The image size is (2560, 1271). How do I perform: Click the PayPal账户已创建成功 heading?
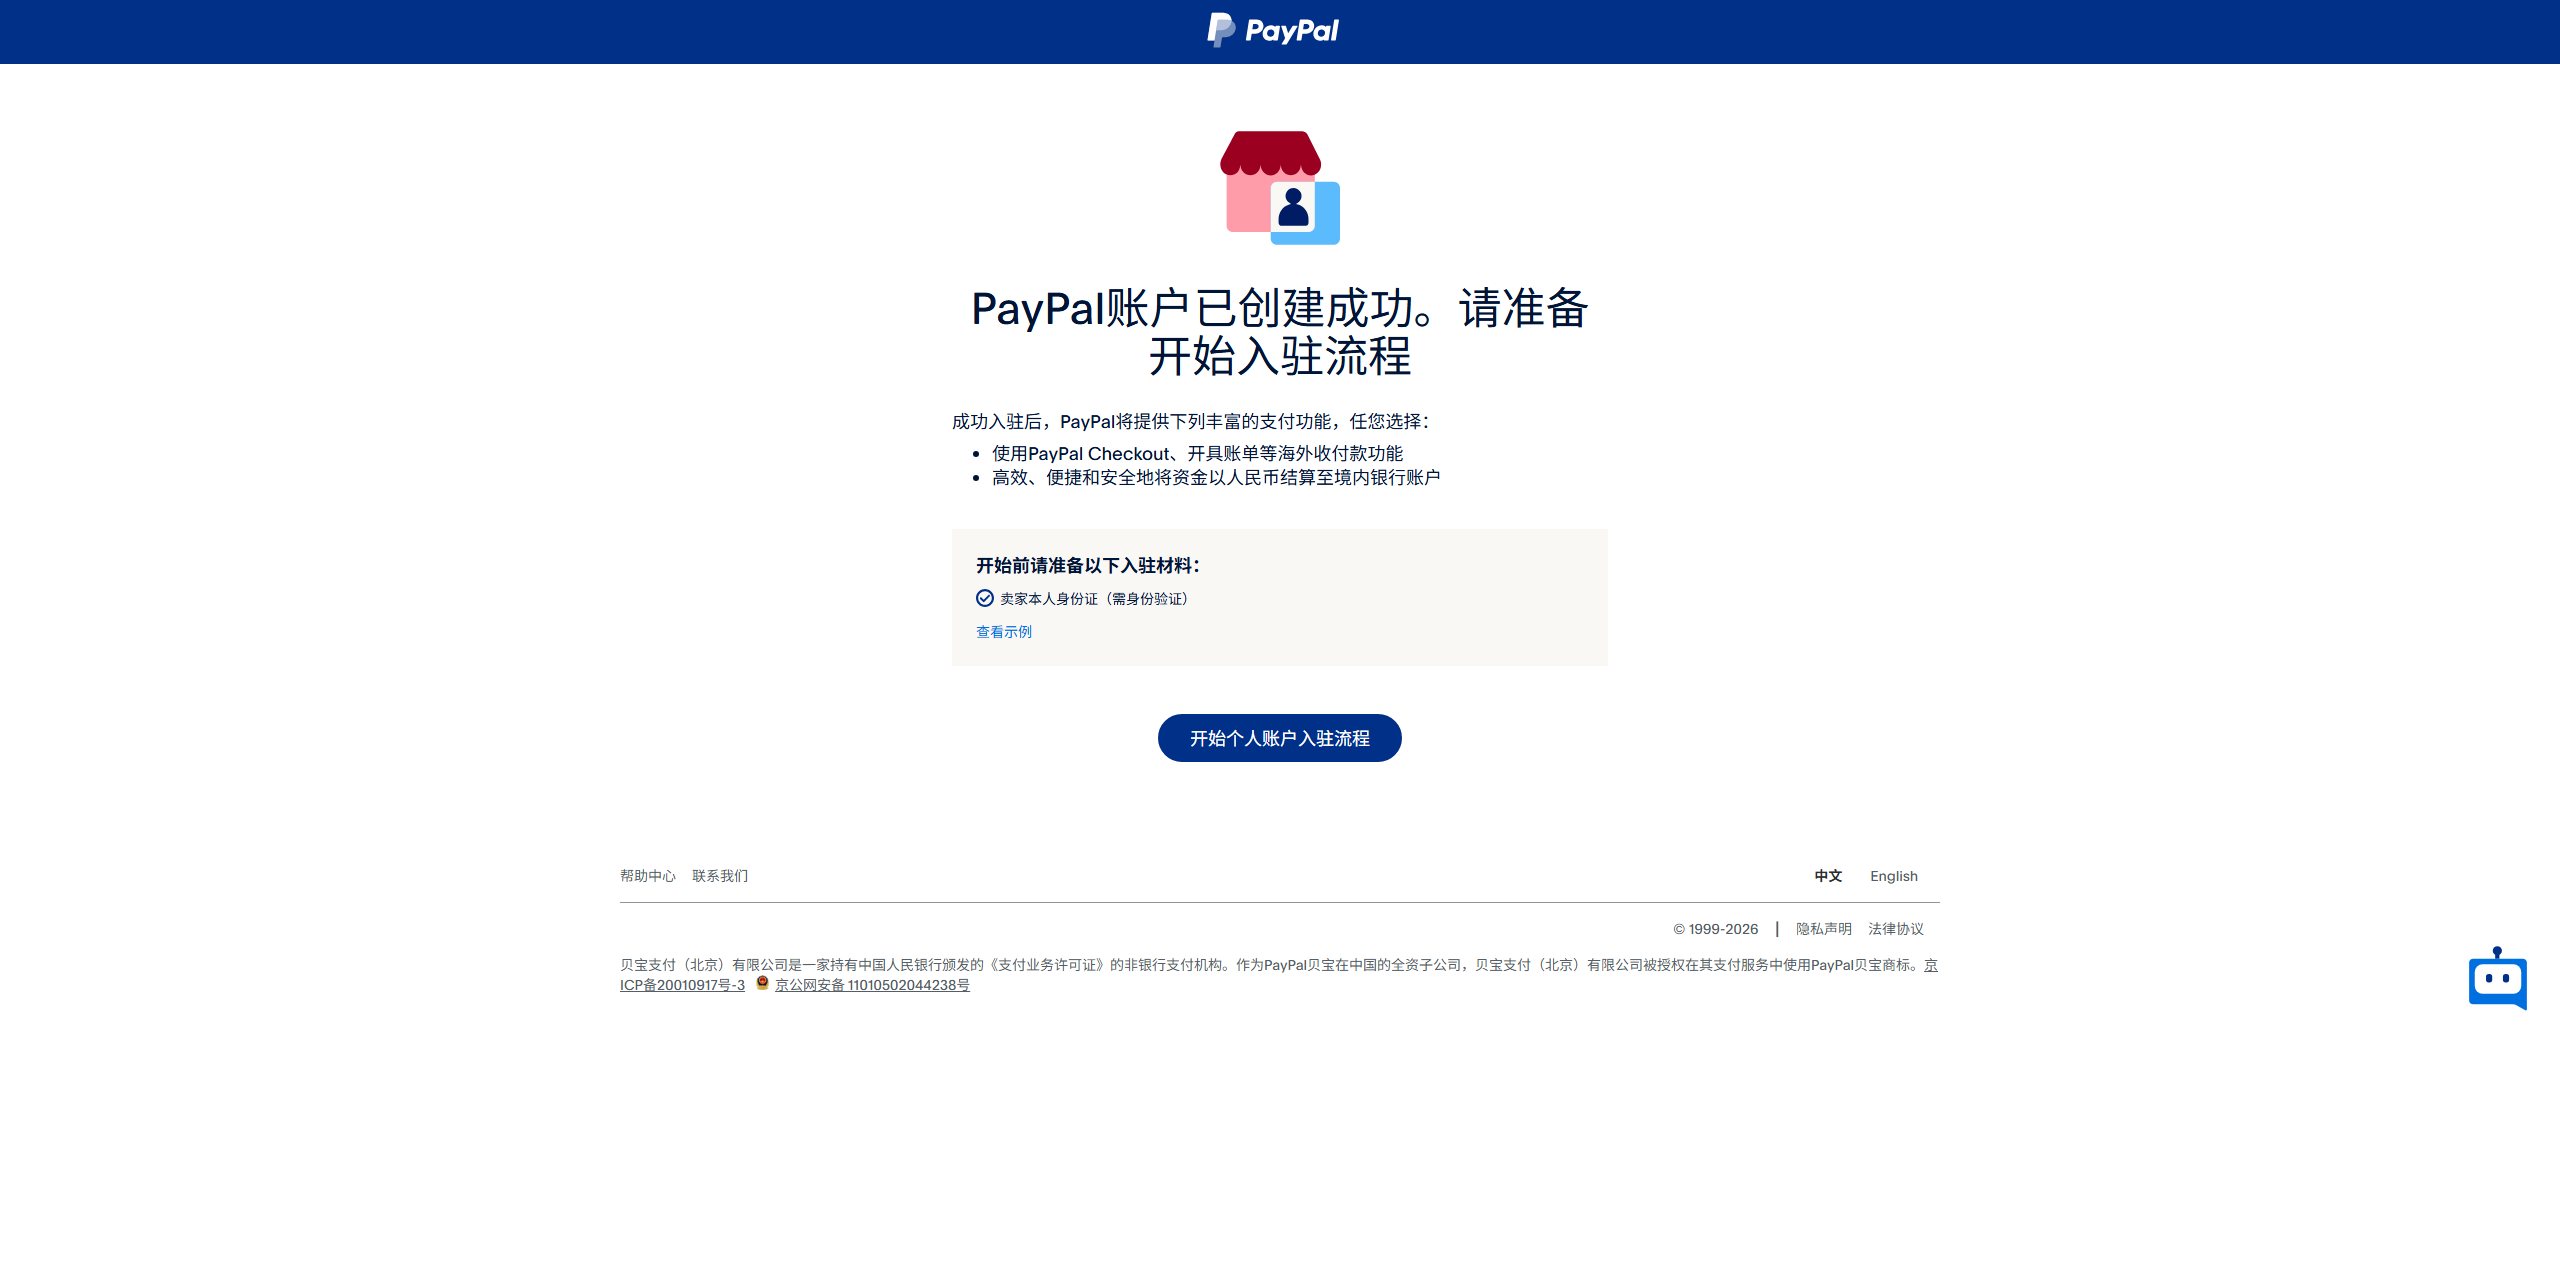pos(1280,332)
